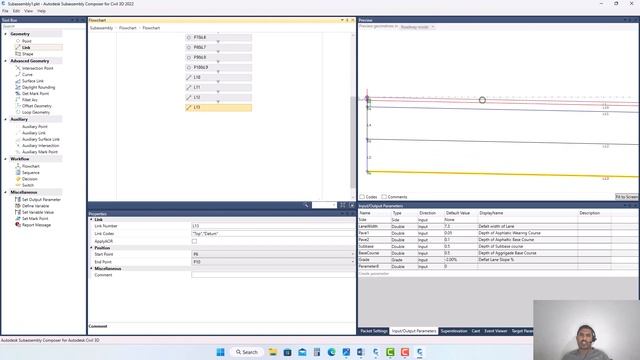Choose the Sequence workflow tool
Viewport: 640px width, 360px height.
(x=31, y=173)
